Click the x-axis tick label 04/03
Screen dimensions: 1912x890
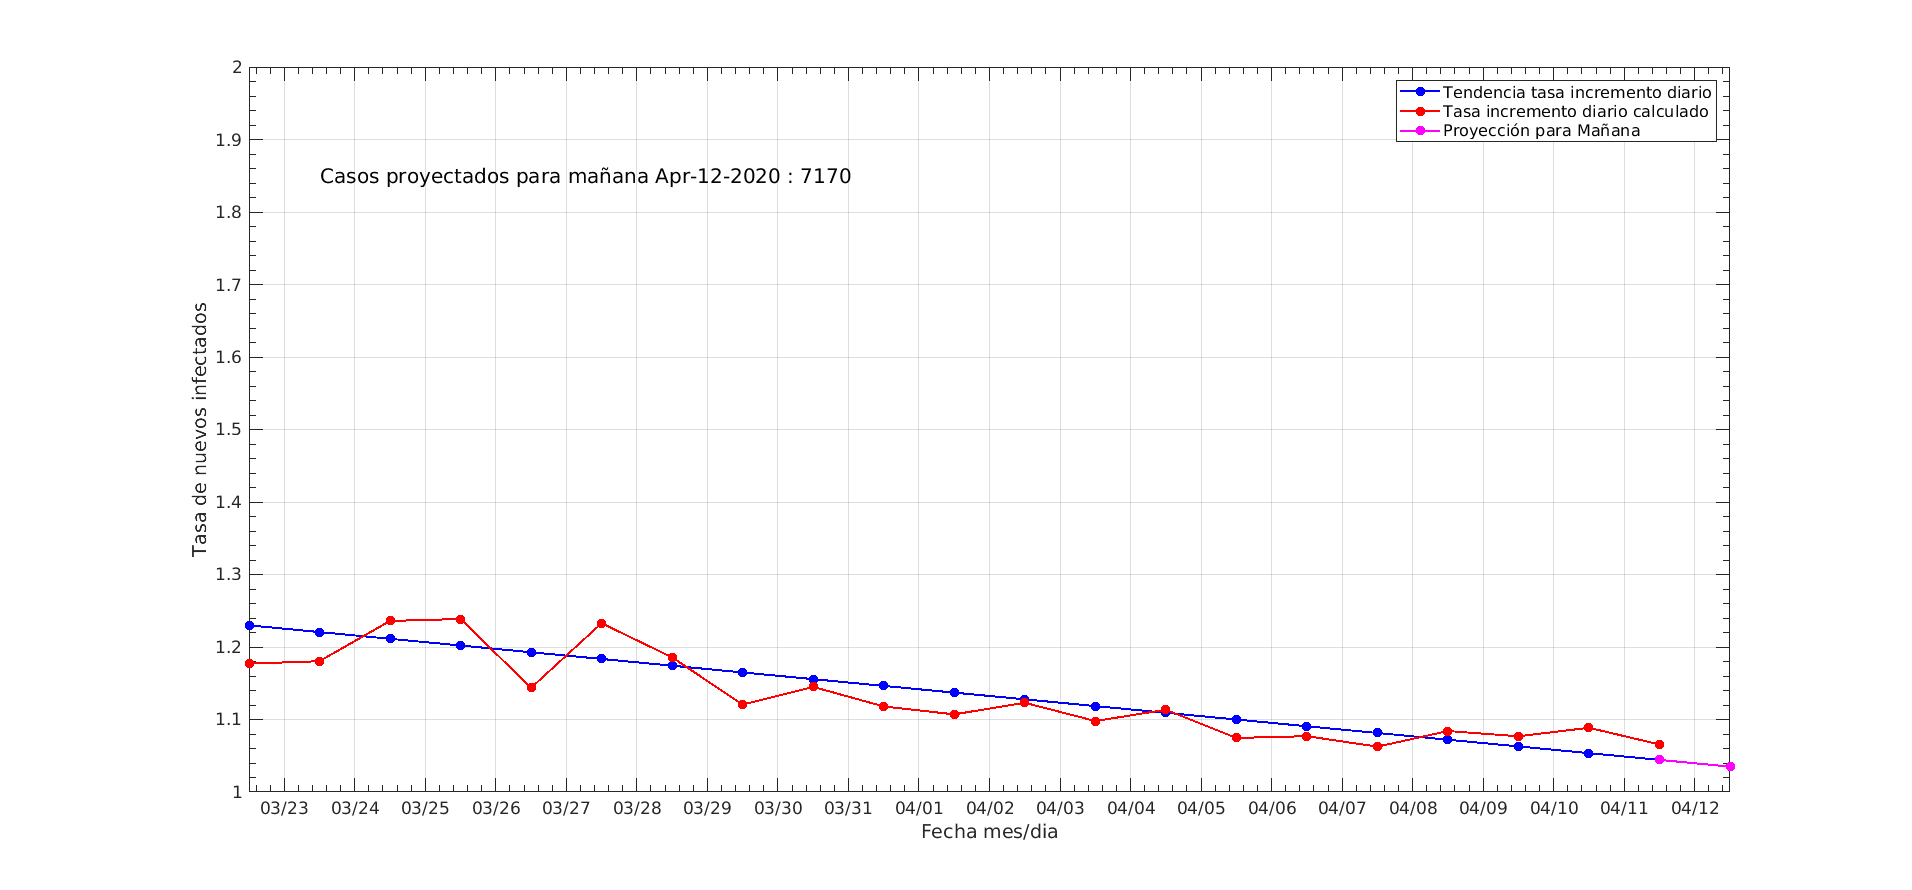pos(1060,808)
